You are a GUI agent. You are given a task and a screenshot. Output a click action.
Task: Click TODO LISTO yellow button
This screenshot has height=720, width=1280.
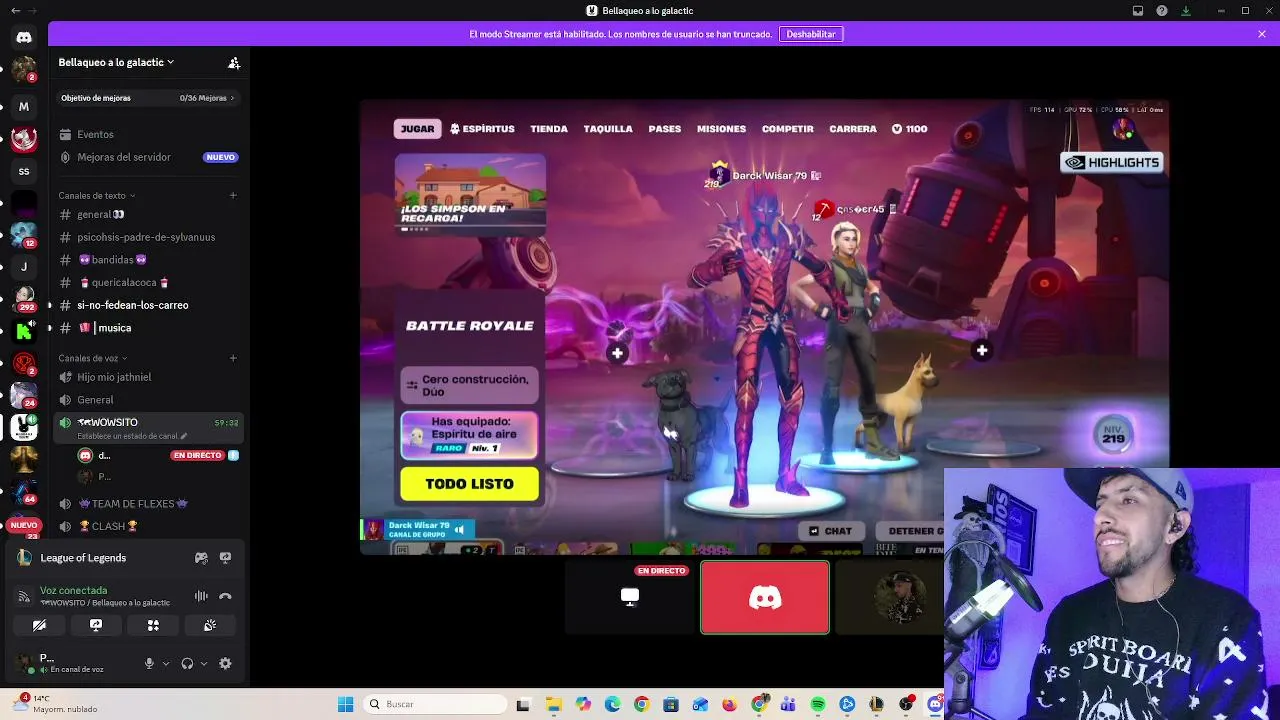pyautogui.click(x=470, y=484)
